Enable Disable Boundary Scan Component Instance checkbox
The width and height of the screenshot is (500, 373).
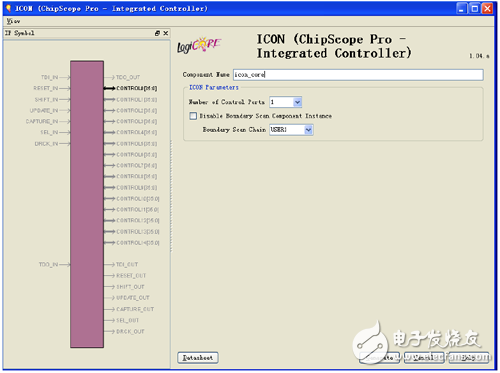[x=193, y=116]
